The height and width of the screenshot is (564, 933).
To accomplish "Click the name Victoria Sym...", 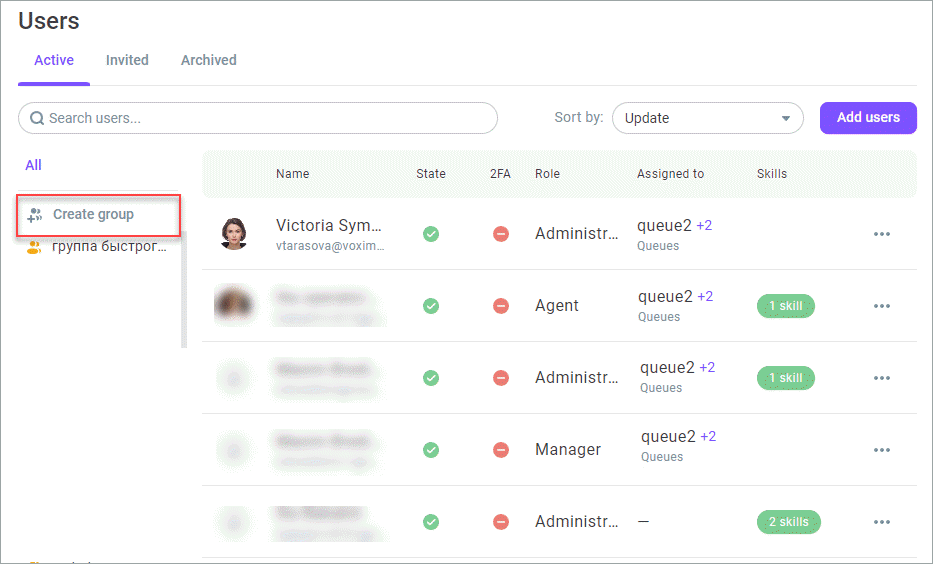I will pos(328,225).
